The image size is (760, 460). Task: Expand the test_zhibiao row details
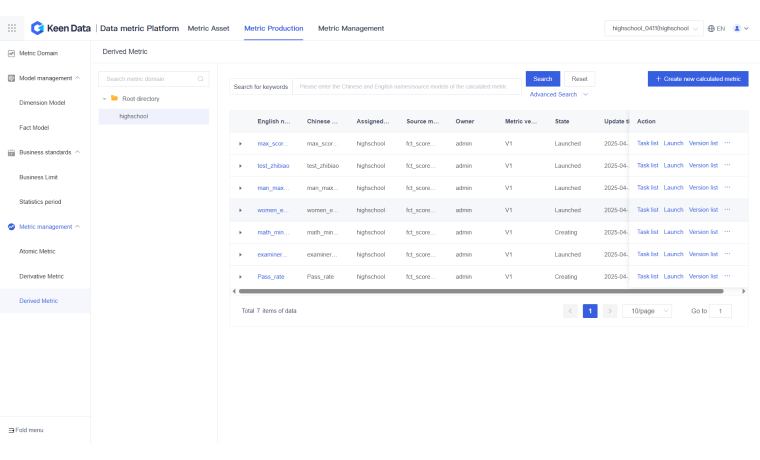click(240, 166)
